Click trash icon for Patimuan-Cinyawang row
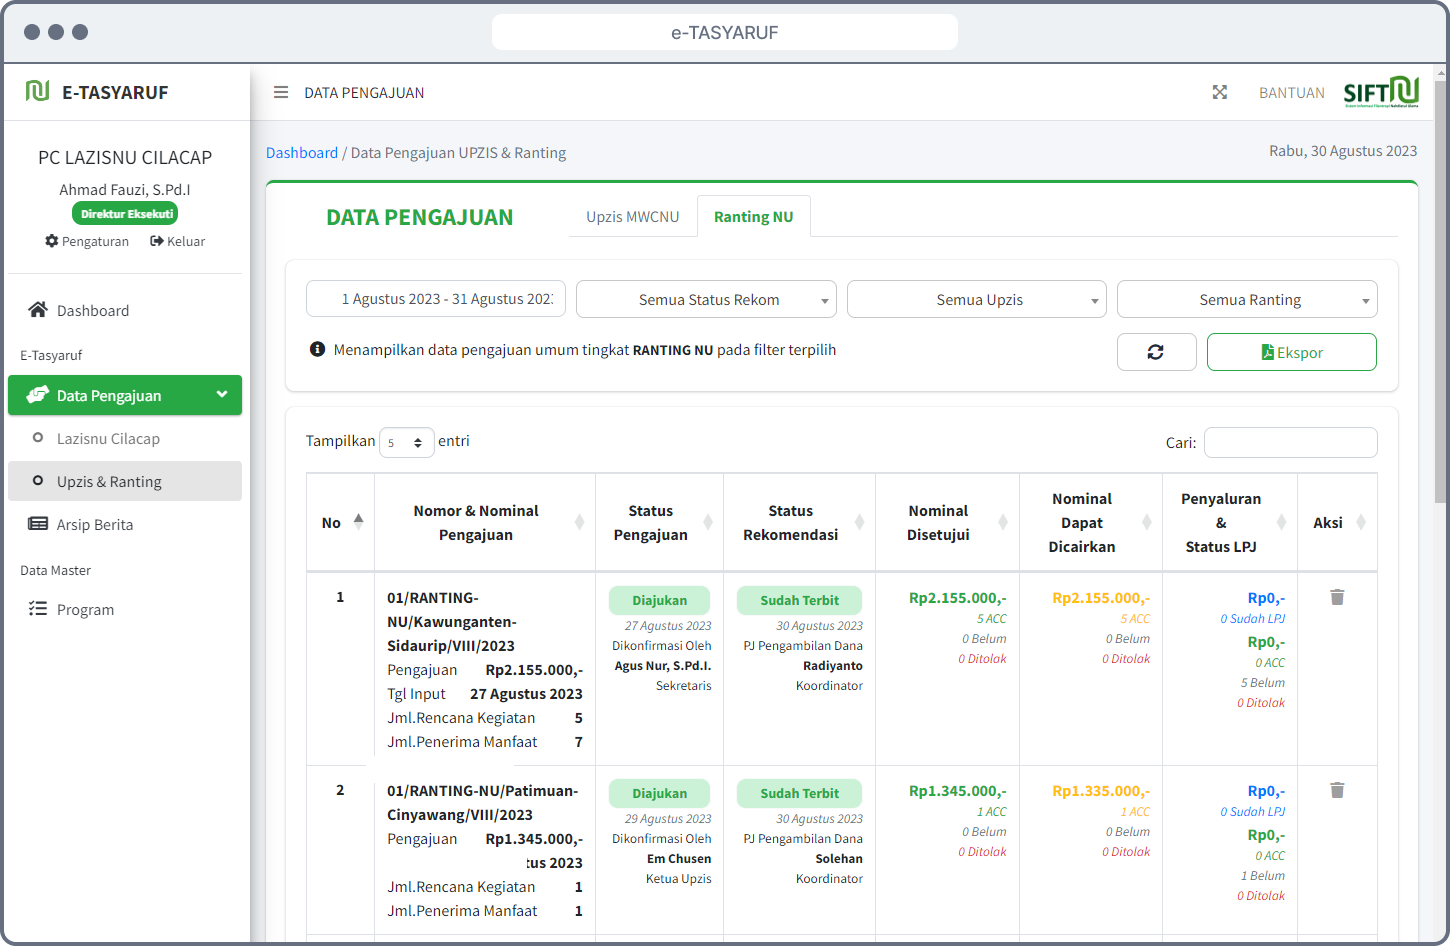Screen dimensions: 1450x946 tap(1337, 790)
